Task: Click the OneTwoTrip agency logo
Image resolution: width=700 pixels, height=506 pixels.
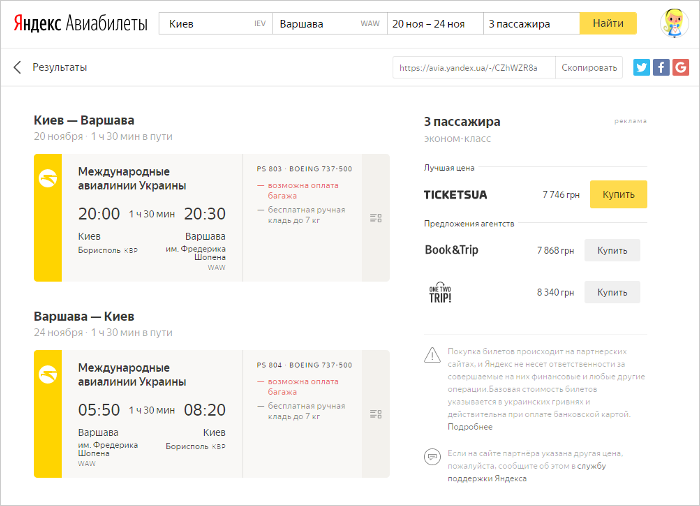Action: (x=440, y=293)
